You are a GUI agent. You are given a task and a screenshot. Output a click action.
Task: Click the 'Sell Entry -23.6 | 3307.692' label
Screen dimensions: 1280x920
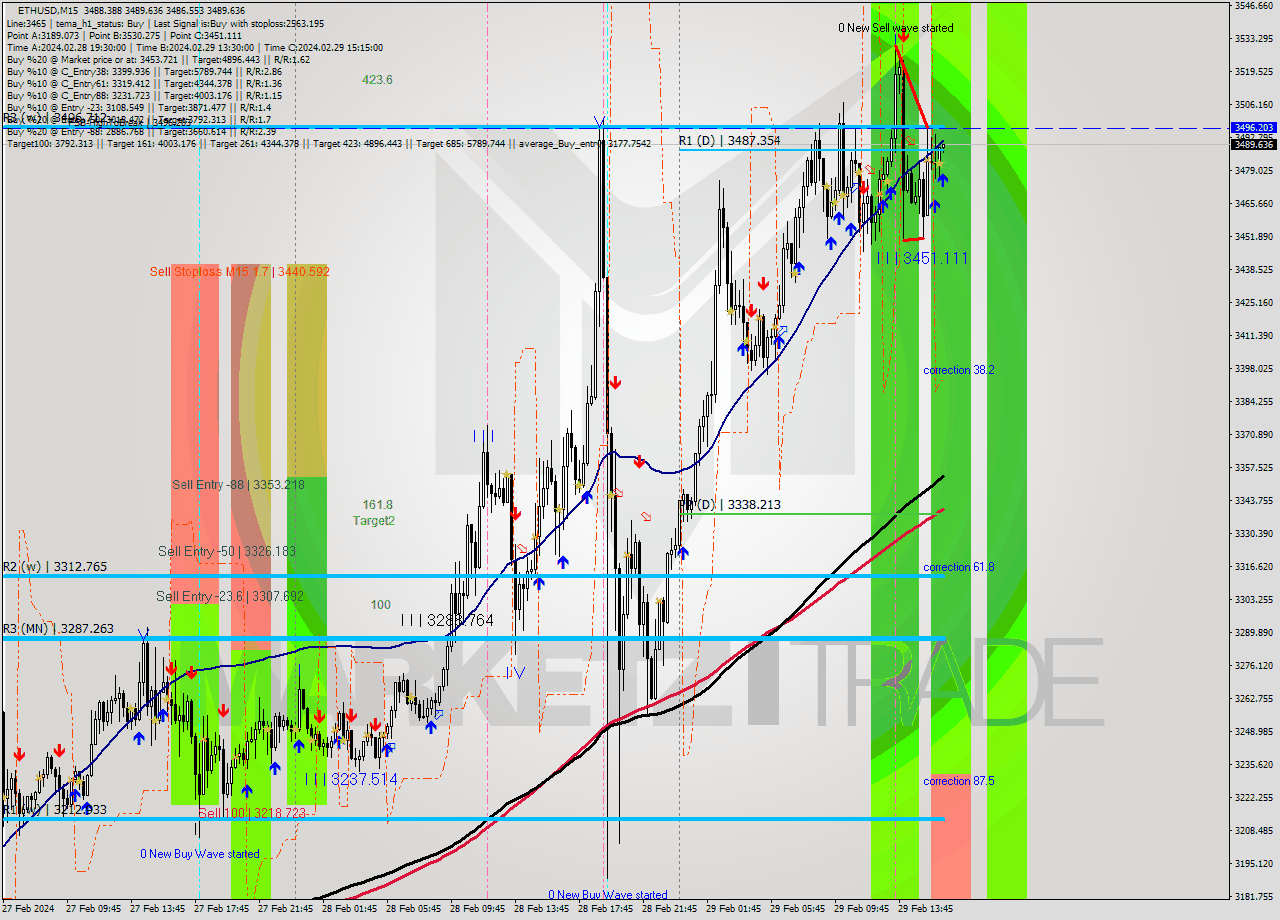(x=230, y=596)
